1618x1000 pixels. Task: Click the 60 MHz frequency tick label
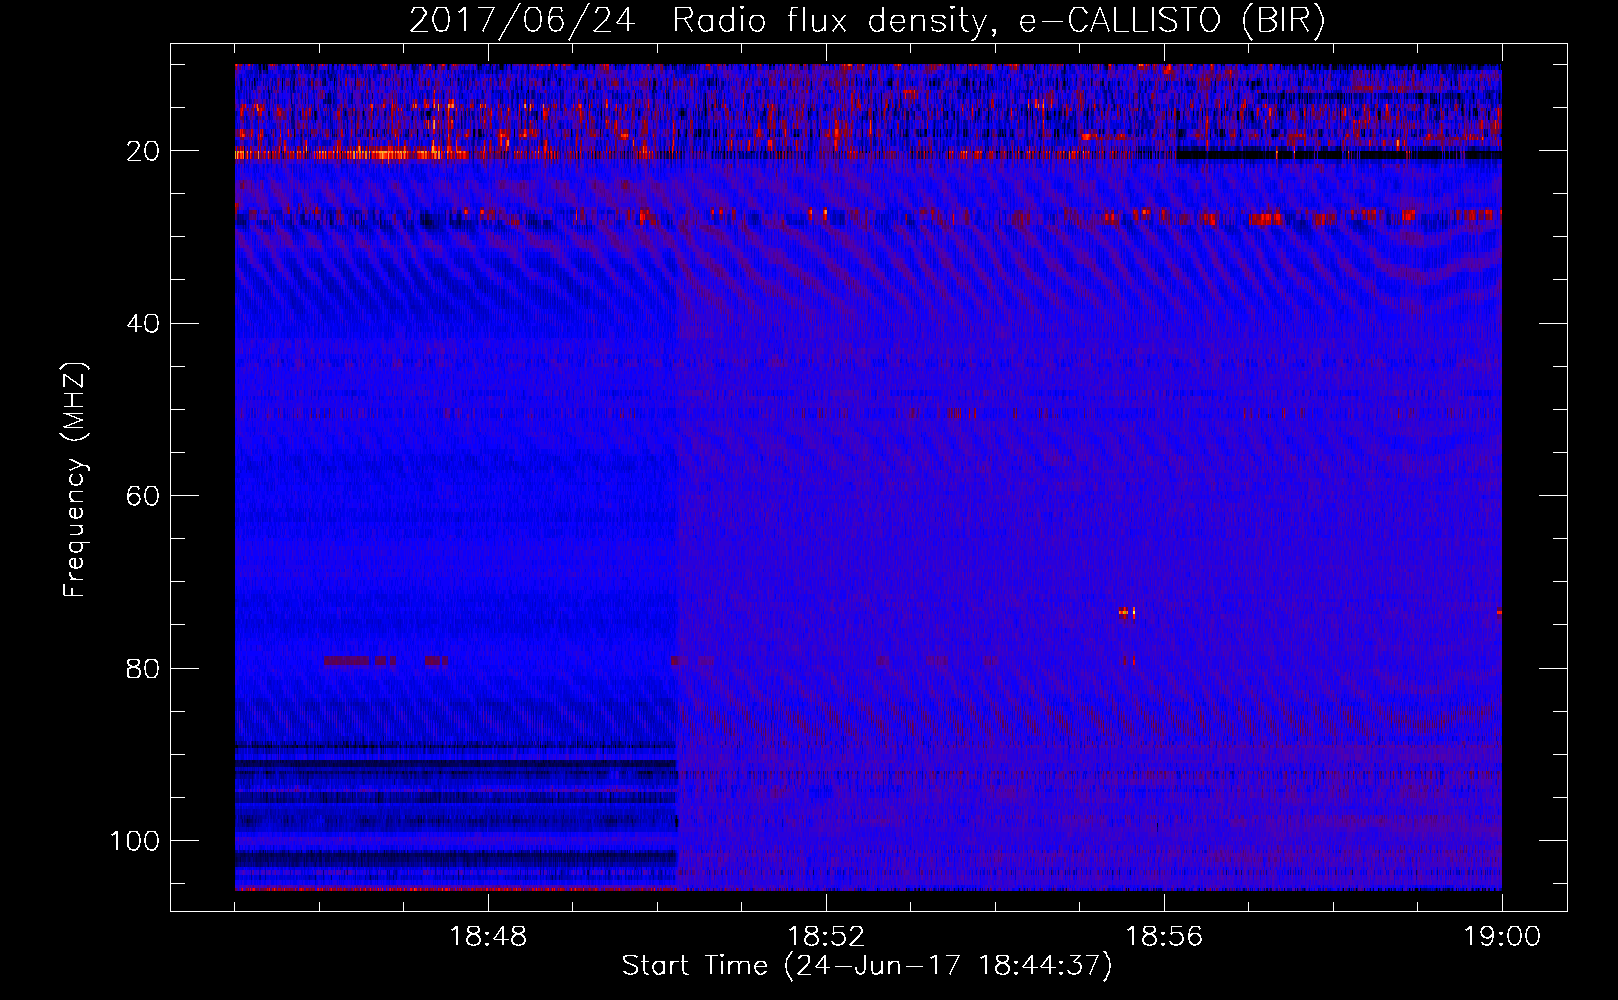[144, 496]
